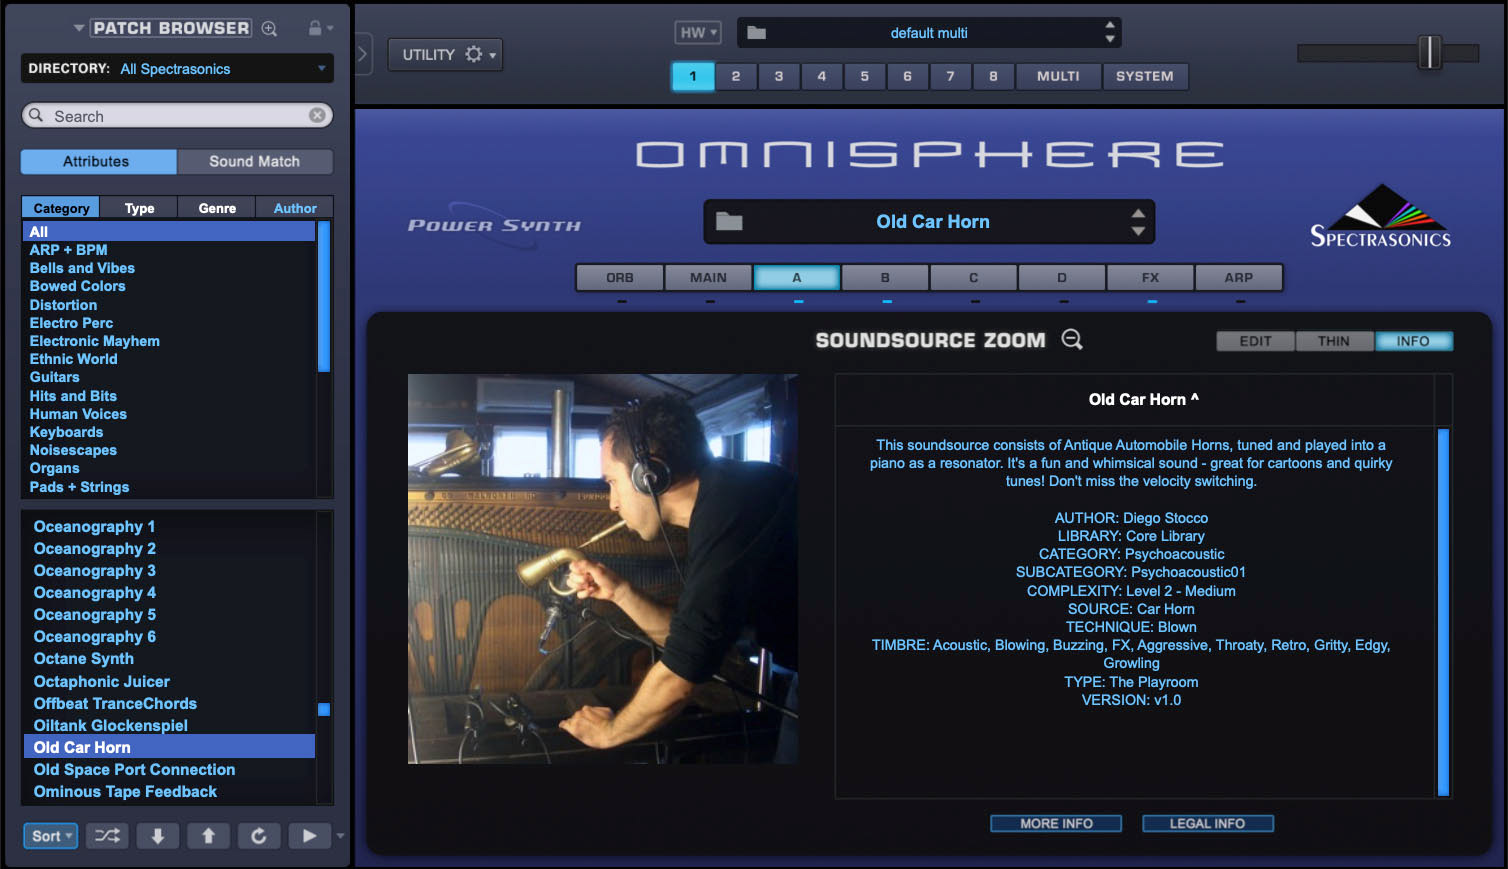Image resolution: width=1508 pixels, height=869 pixels.
Task: Open the SYSTEM page
Action: pos(1145,76)
